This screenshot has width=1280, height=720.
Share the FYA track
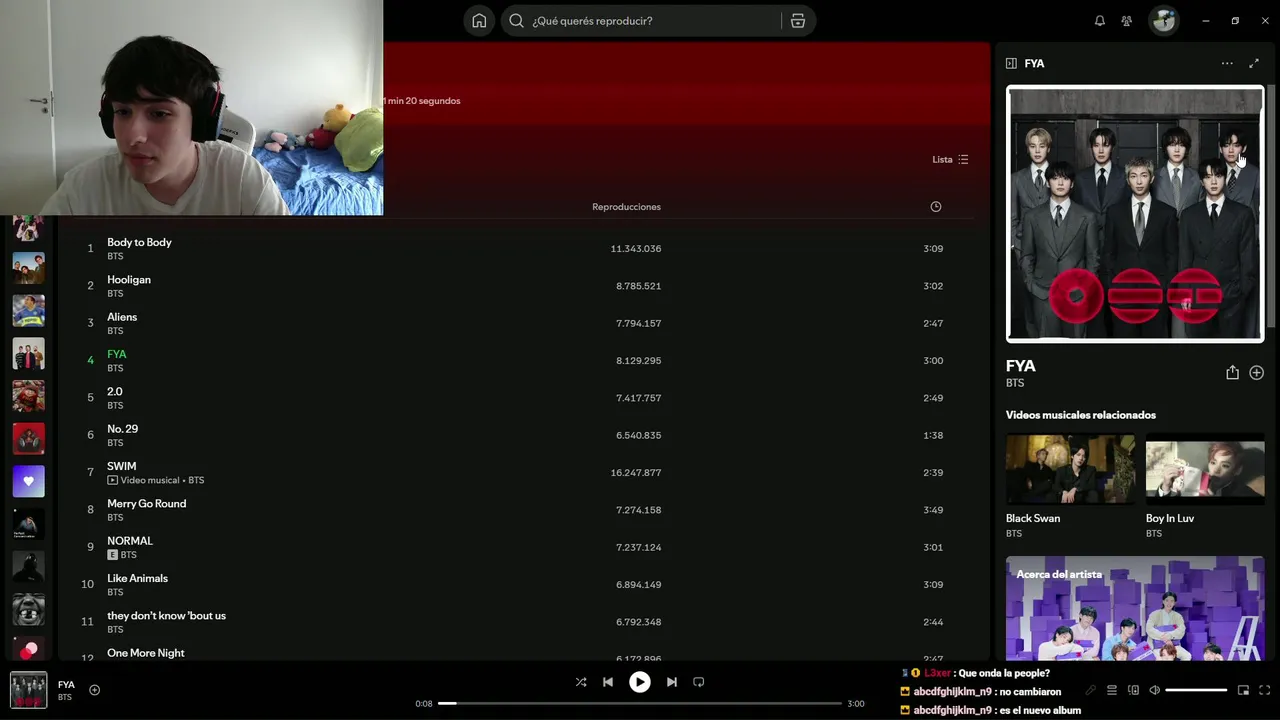tap(1232, 372)
